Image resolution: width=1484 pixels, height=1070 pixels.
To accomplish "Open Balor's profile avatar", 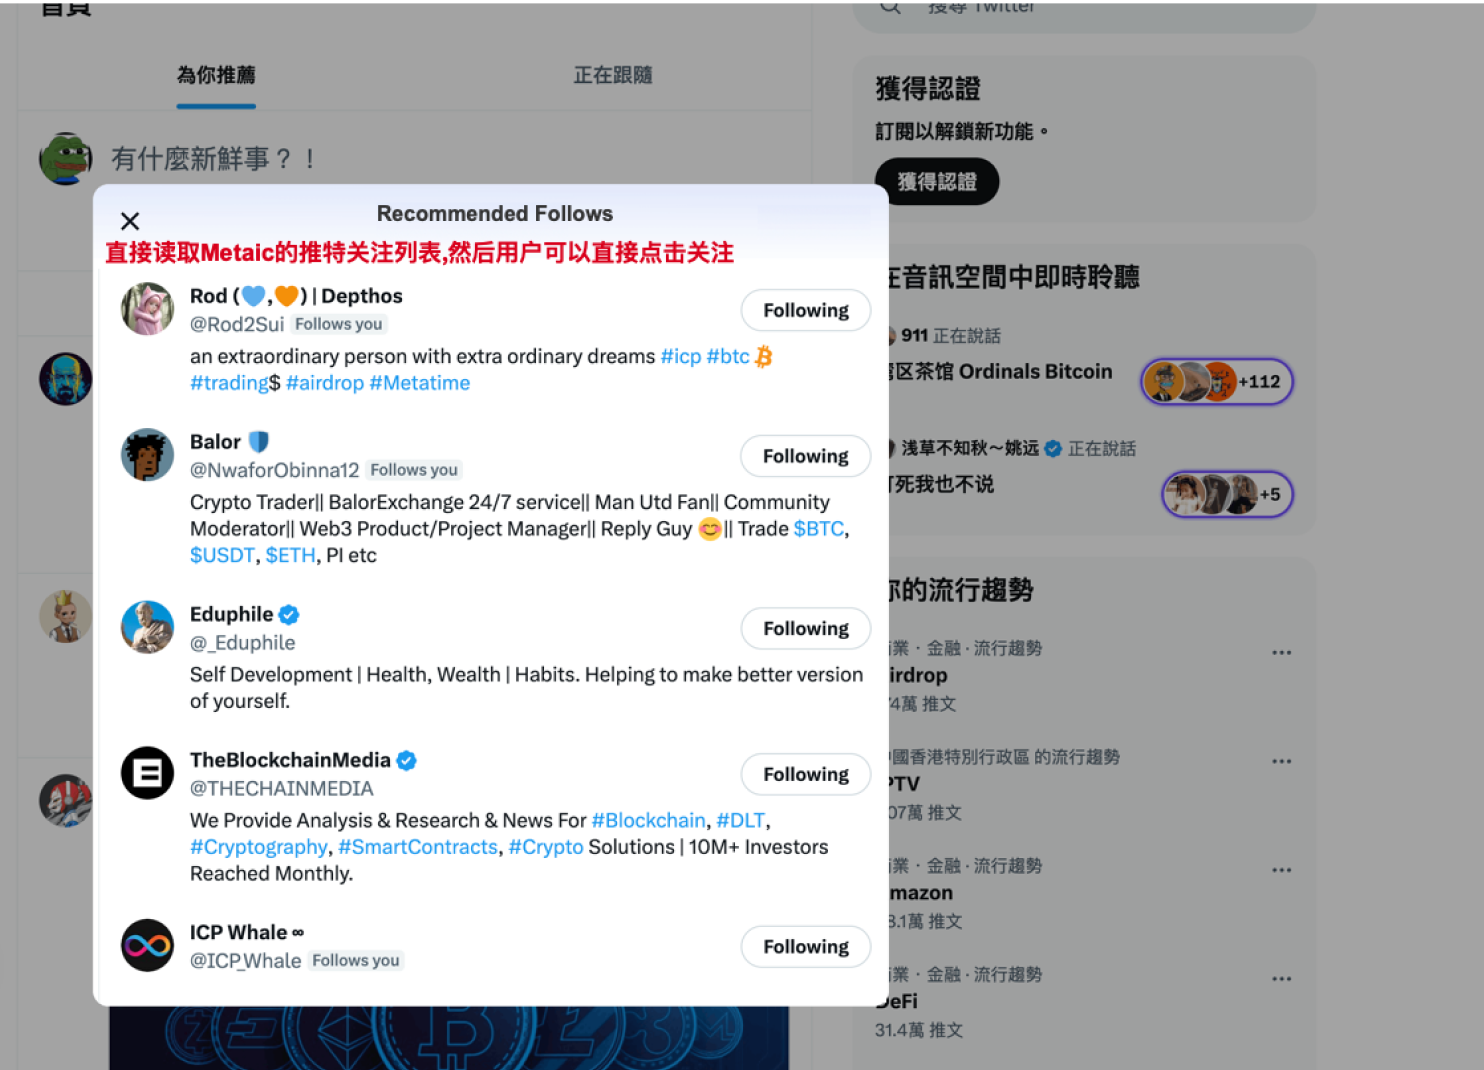I will [x=147, y=455].
